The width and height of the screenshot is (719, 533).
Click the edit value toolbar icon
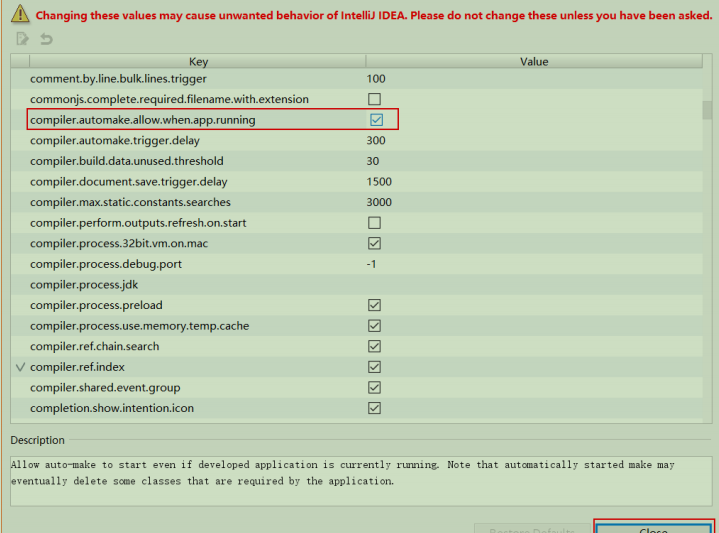click(22, 39)
